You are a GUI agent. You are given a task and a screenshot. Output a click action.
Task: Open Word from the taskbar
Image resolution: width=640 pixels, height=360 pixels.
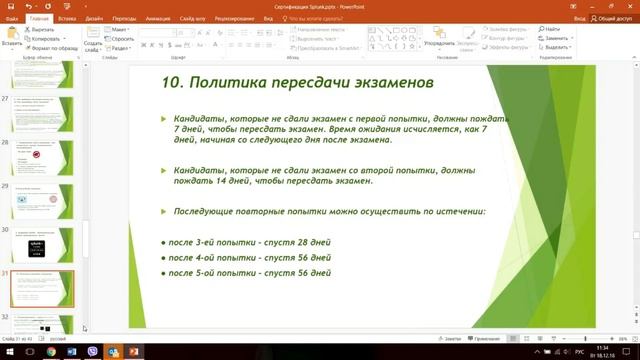coord(72,351)
